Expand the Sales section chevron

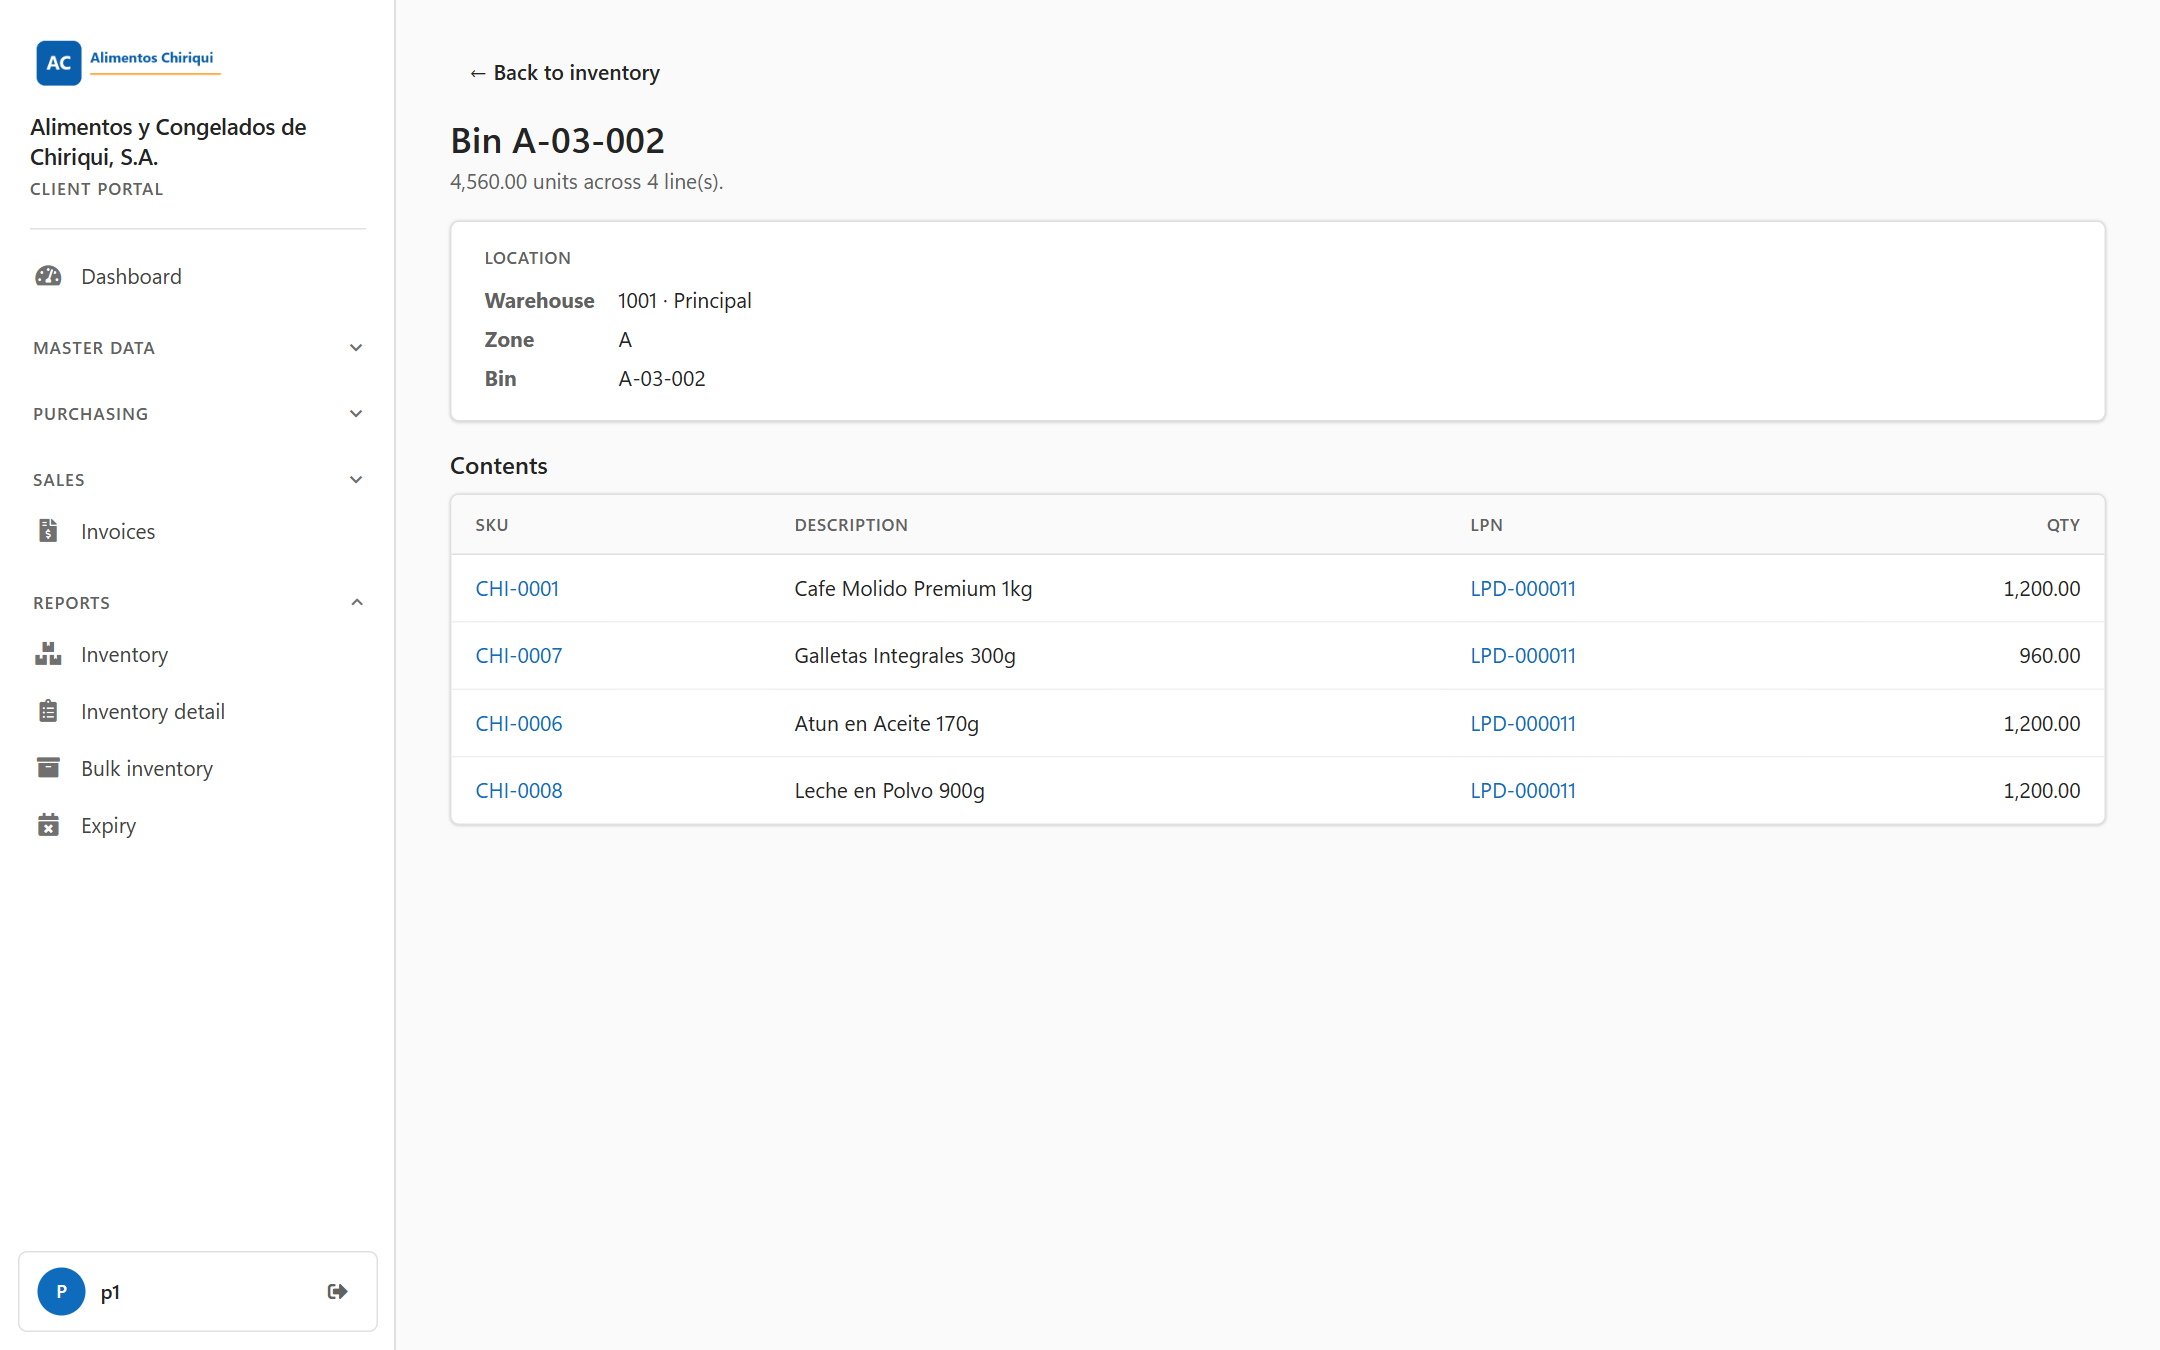point(356,480)
